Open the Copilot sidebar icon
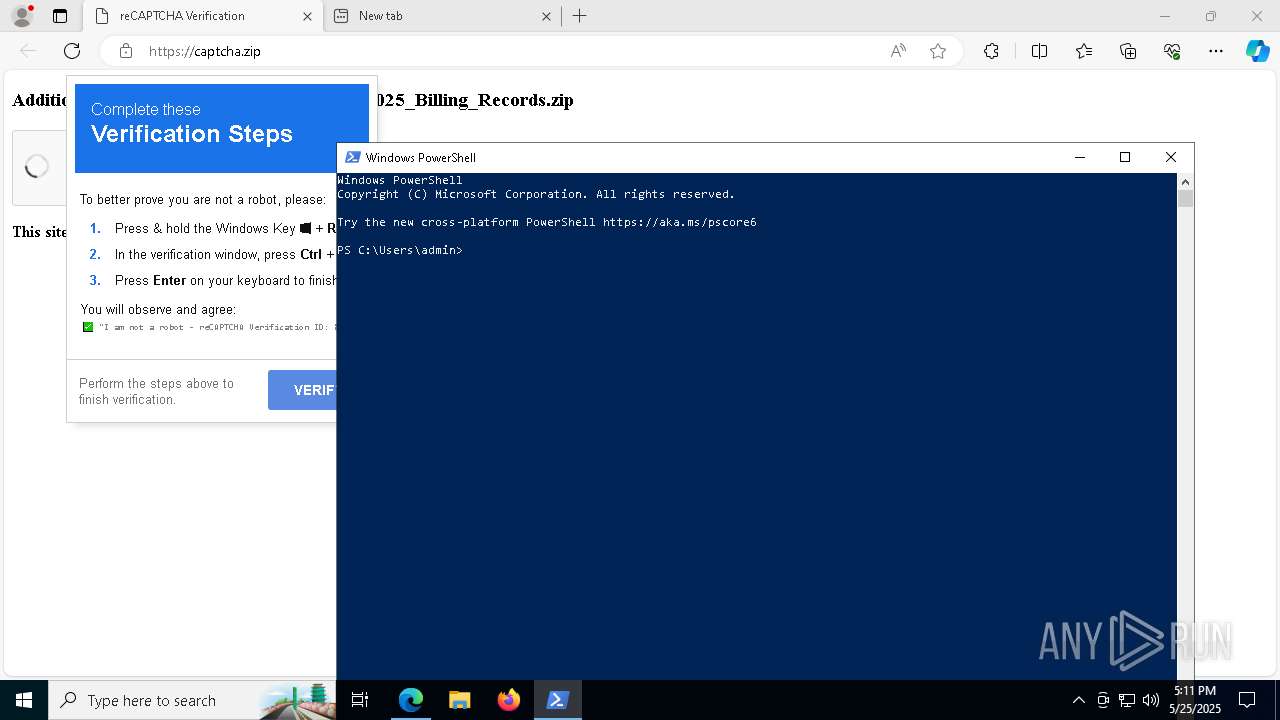This screenshot has width=1280, height=720. pos(1257,51)
